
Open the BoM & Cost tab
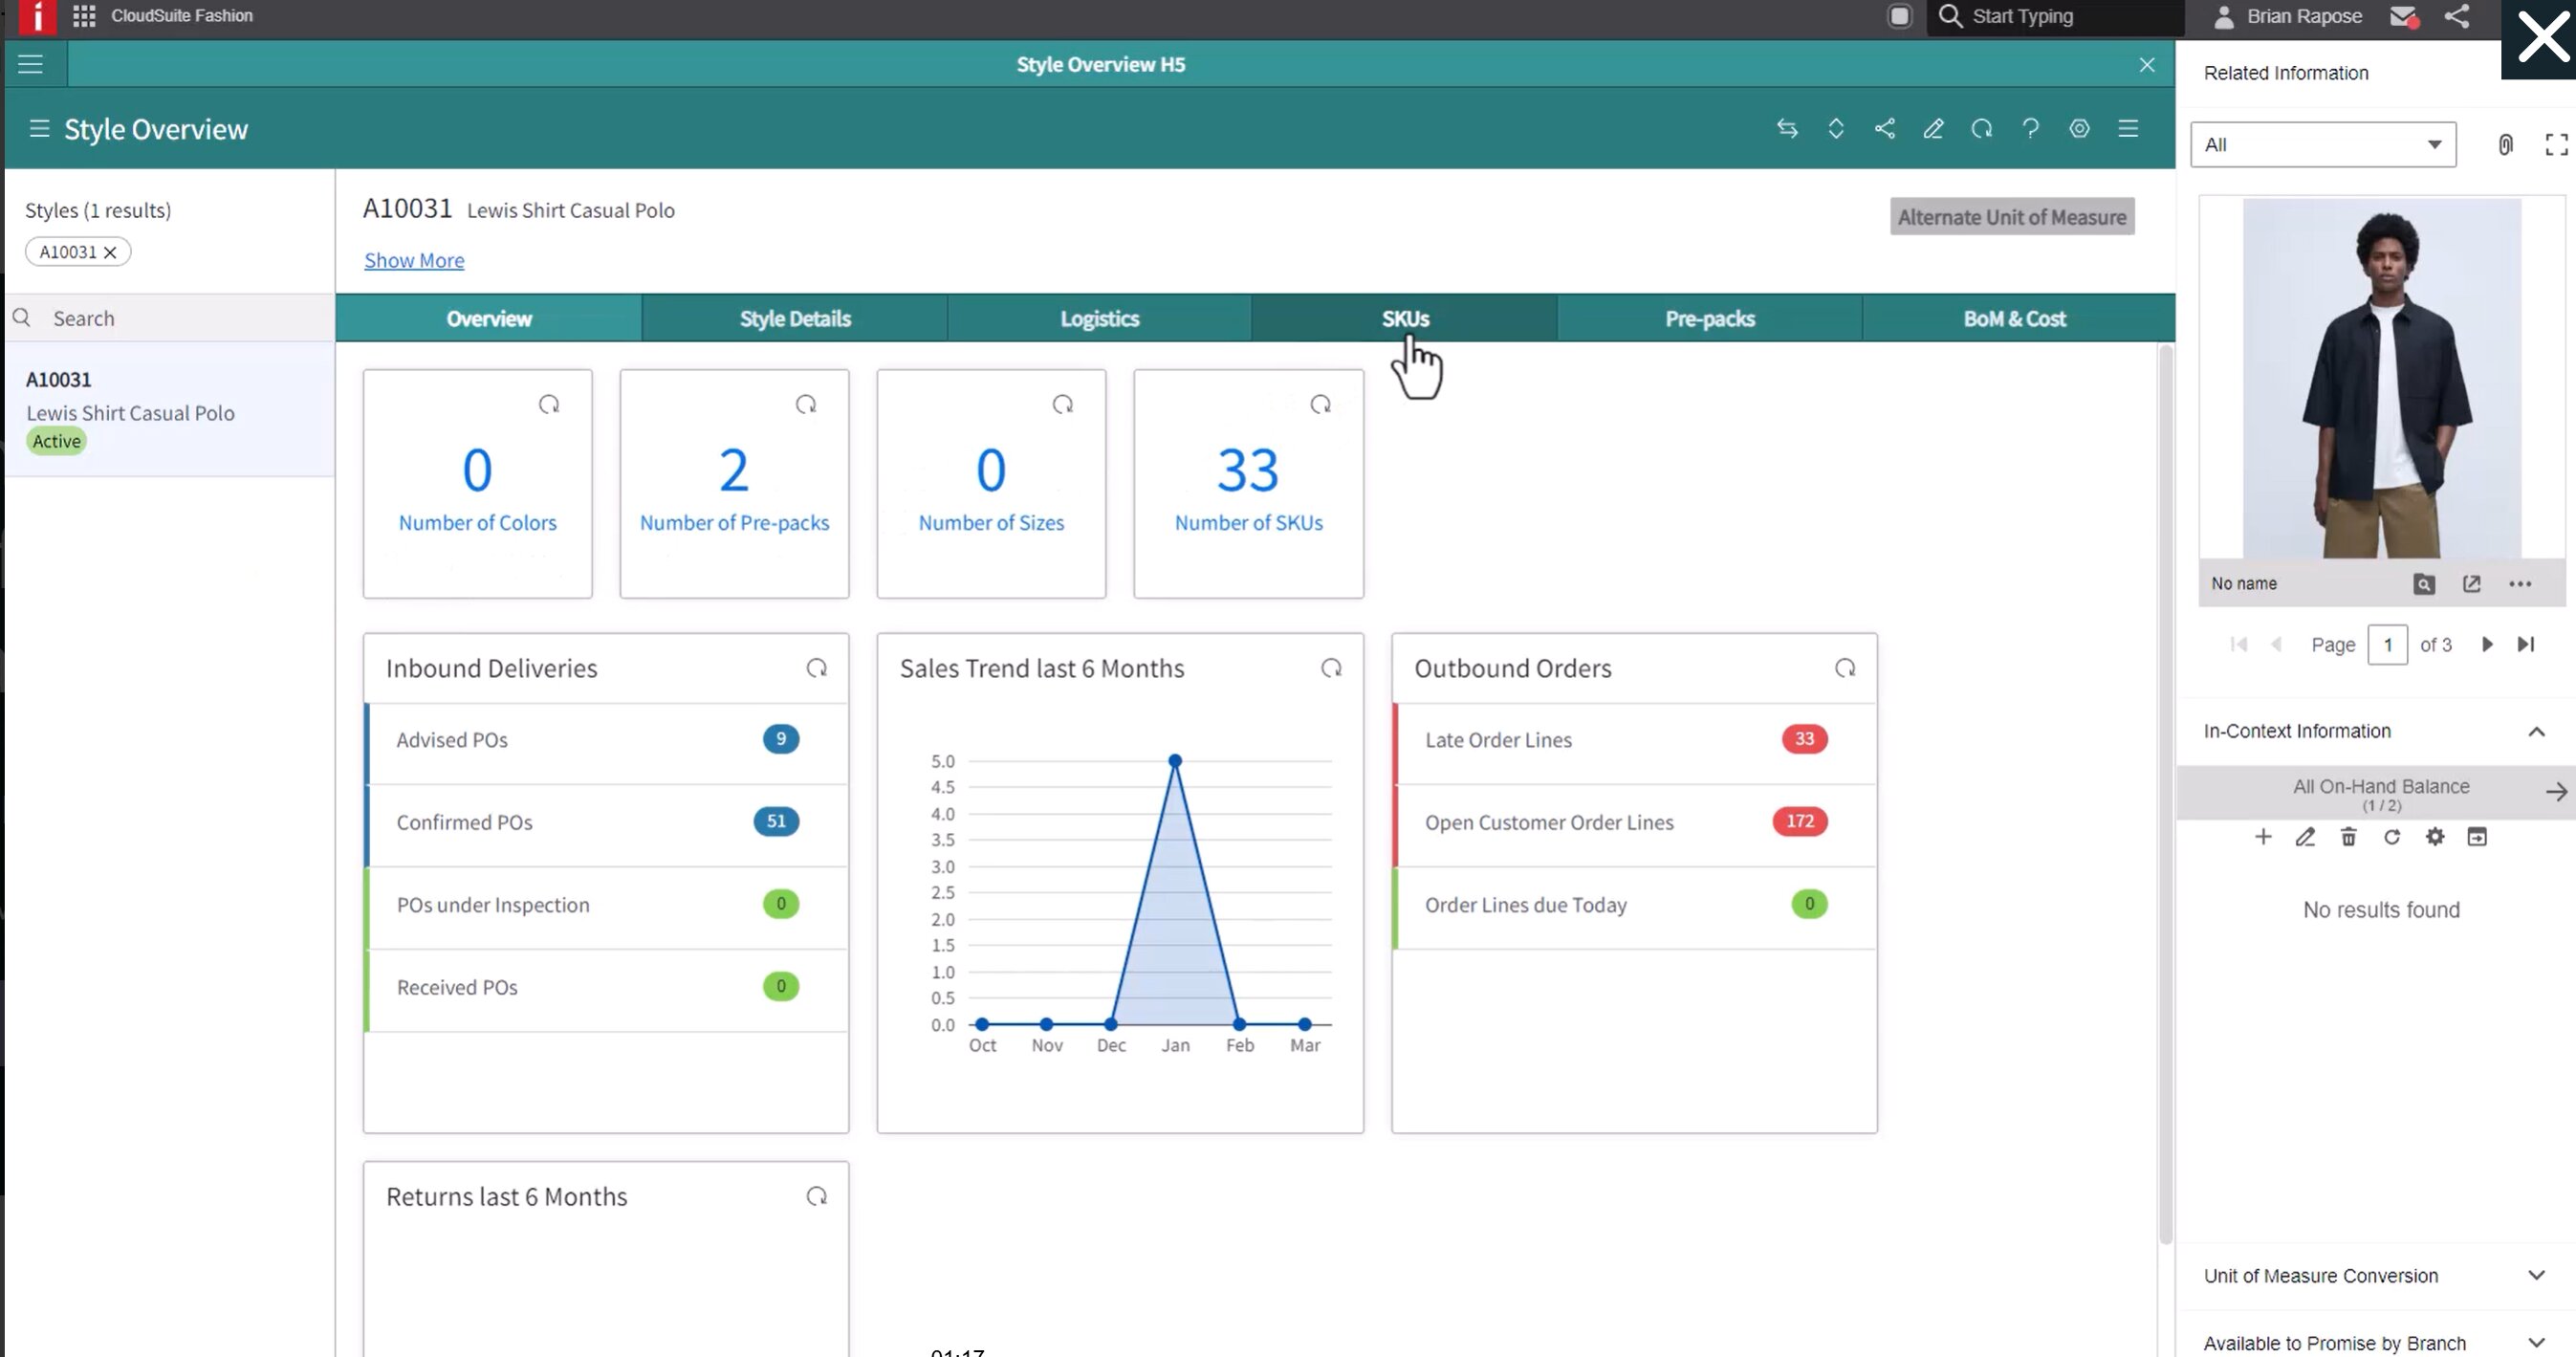[x=2013, y=319]
